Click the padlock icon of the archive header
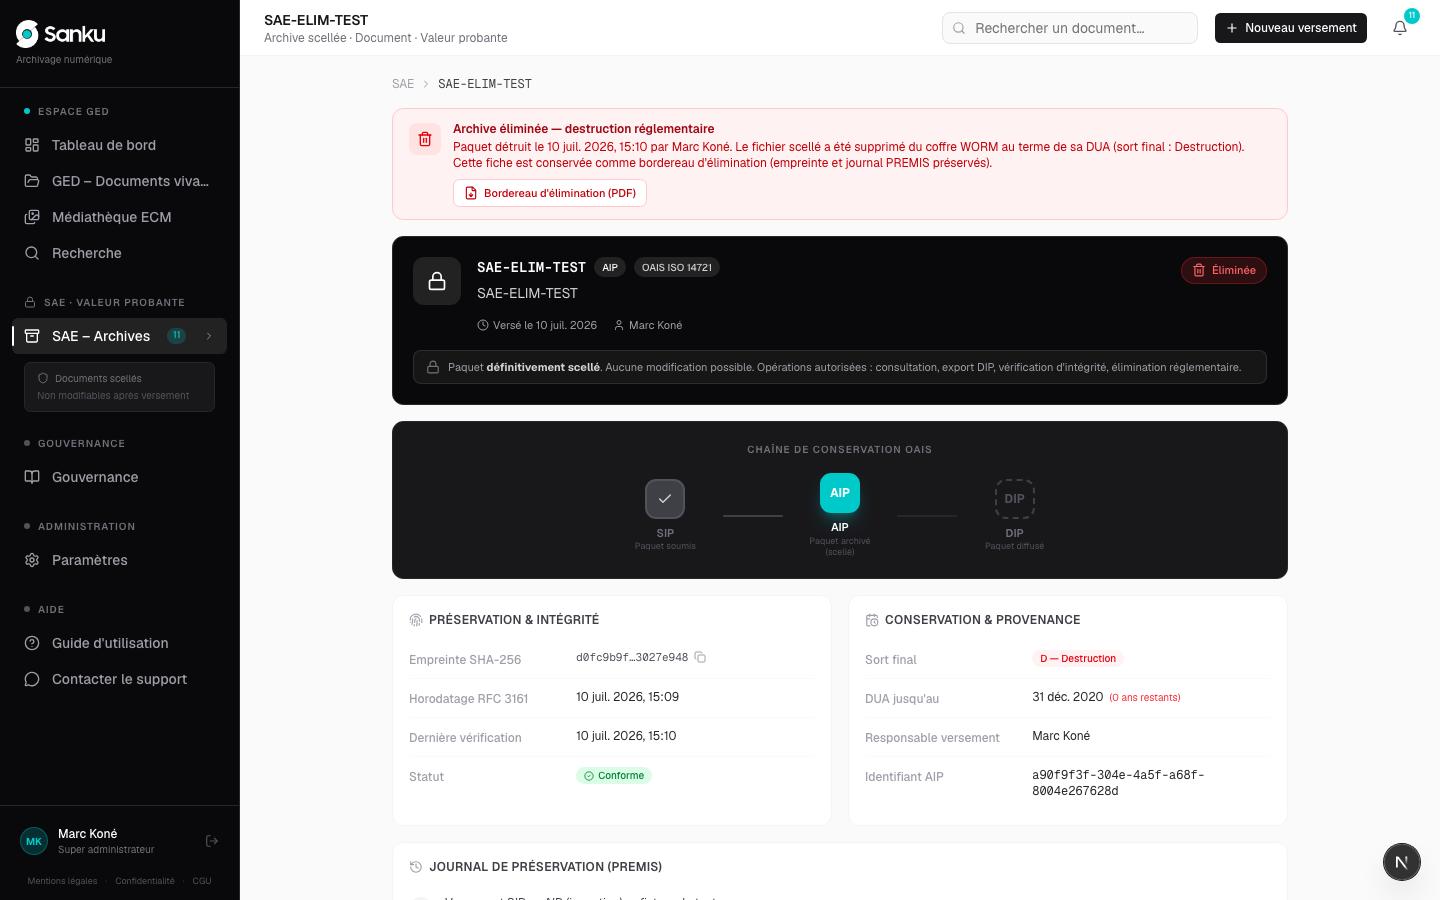 [x=437, y=281]
